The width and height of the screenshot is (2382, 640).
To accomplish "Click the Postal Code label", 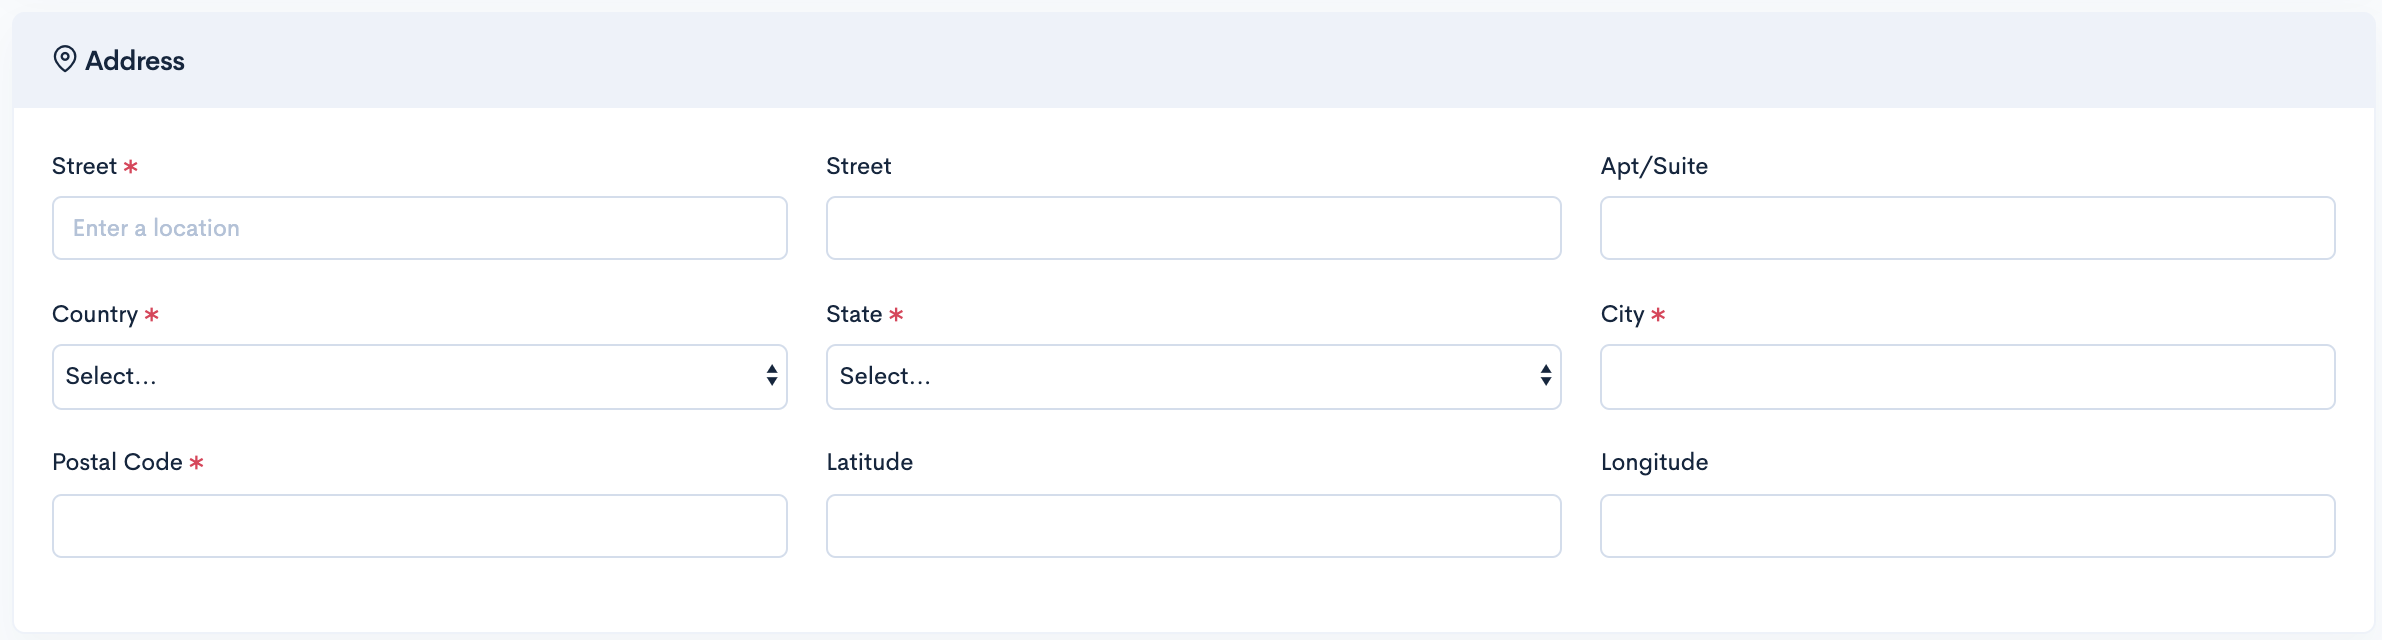I will (117, 462).
